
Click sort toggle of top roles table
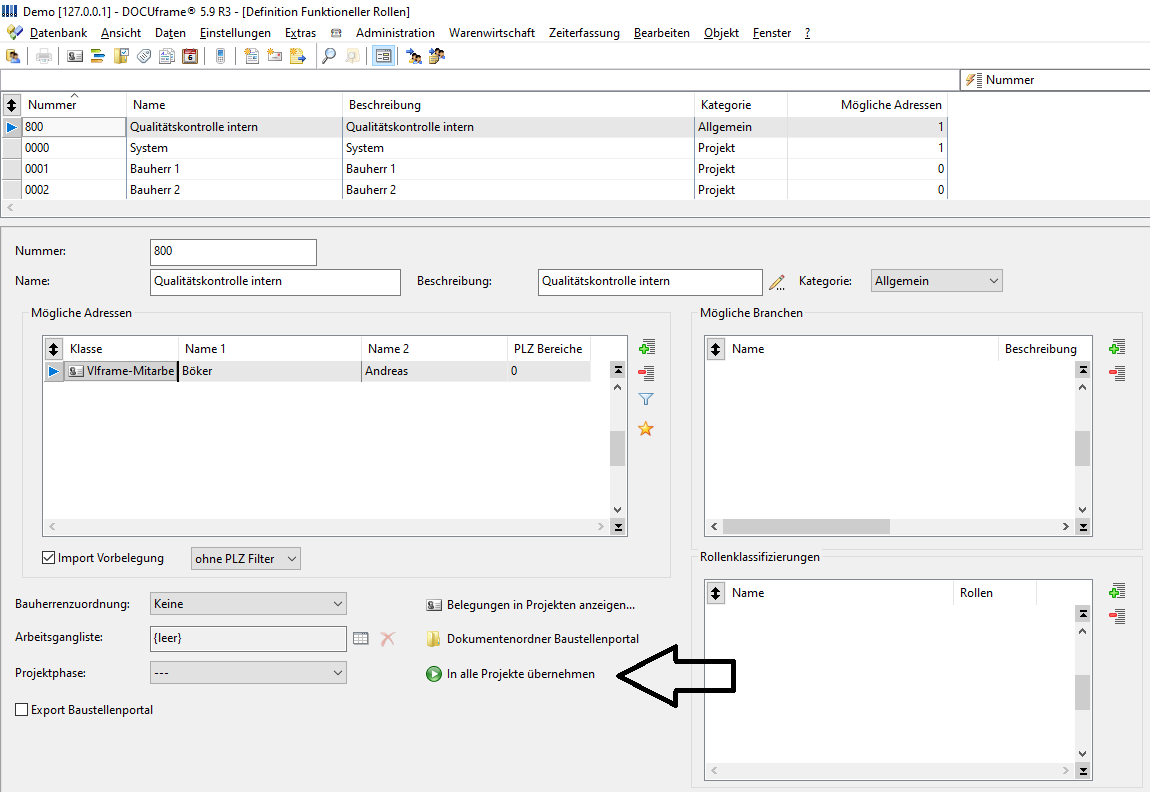[x=12, y=105]
